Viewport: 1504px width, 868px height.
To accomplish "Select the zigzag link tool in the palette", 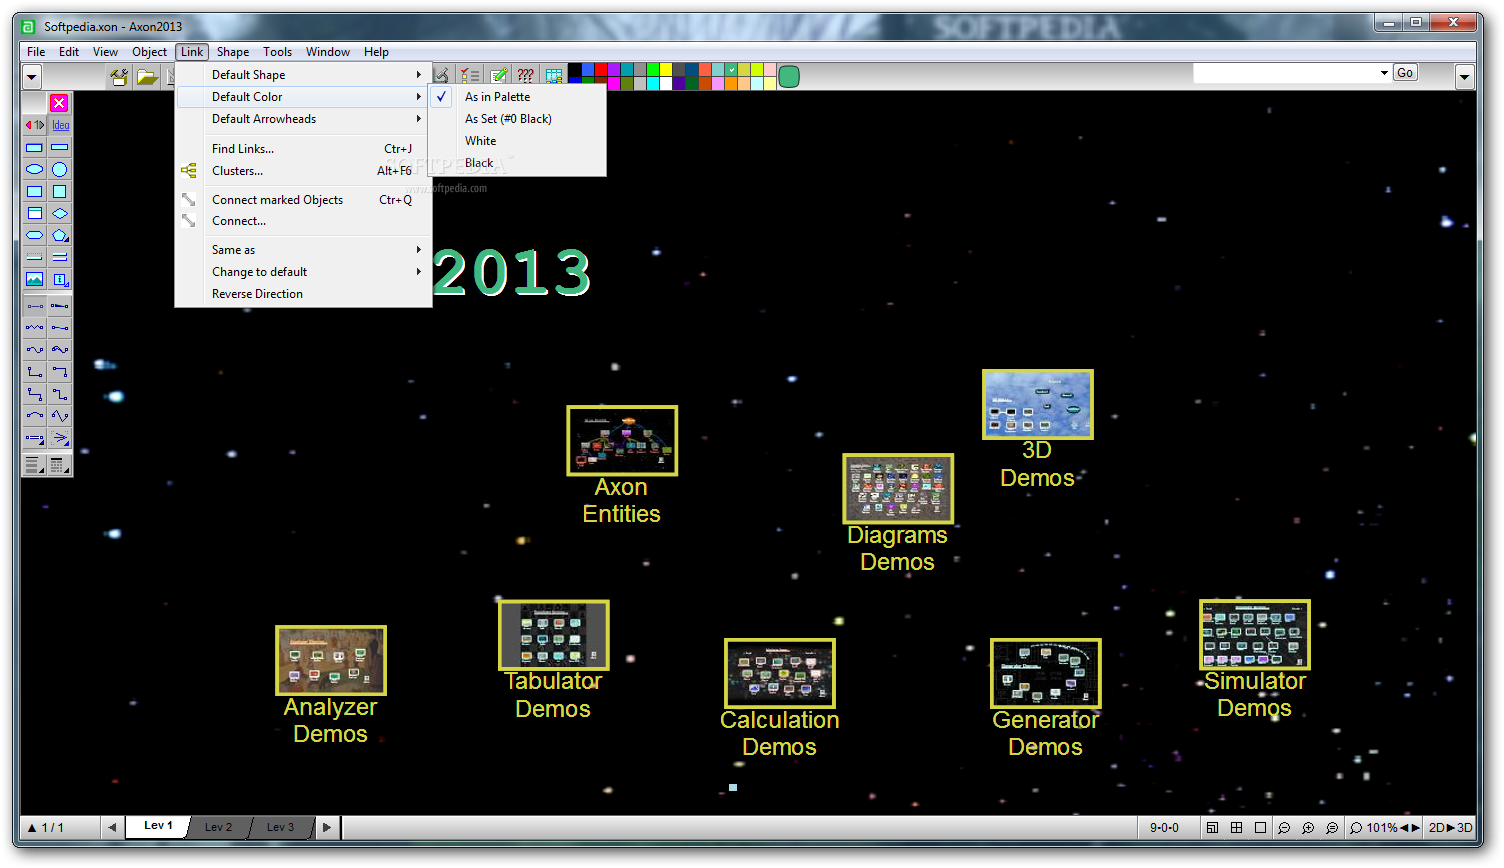I will tap(34, 327).
